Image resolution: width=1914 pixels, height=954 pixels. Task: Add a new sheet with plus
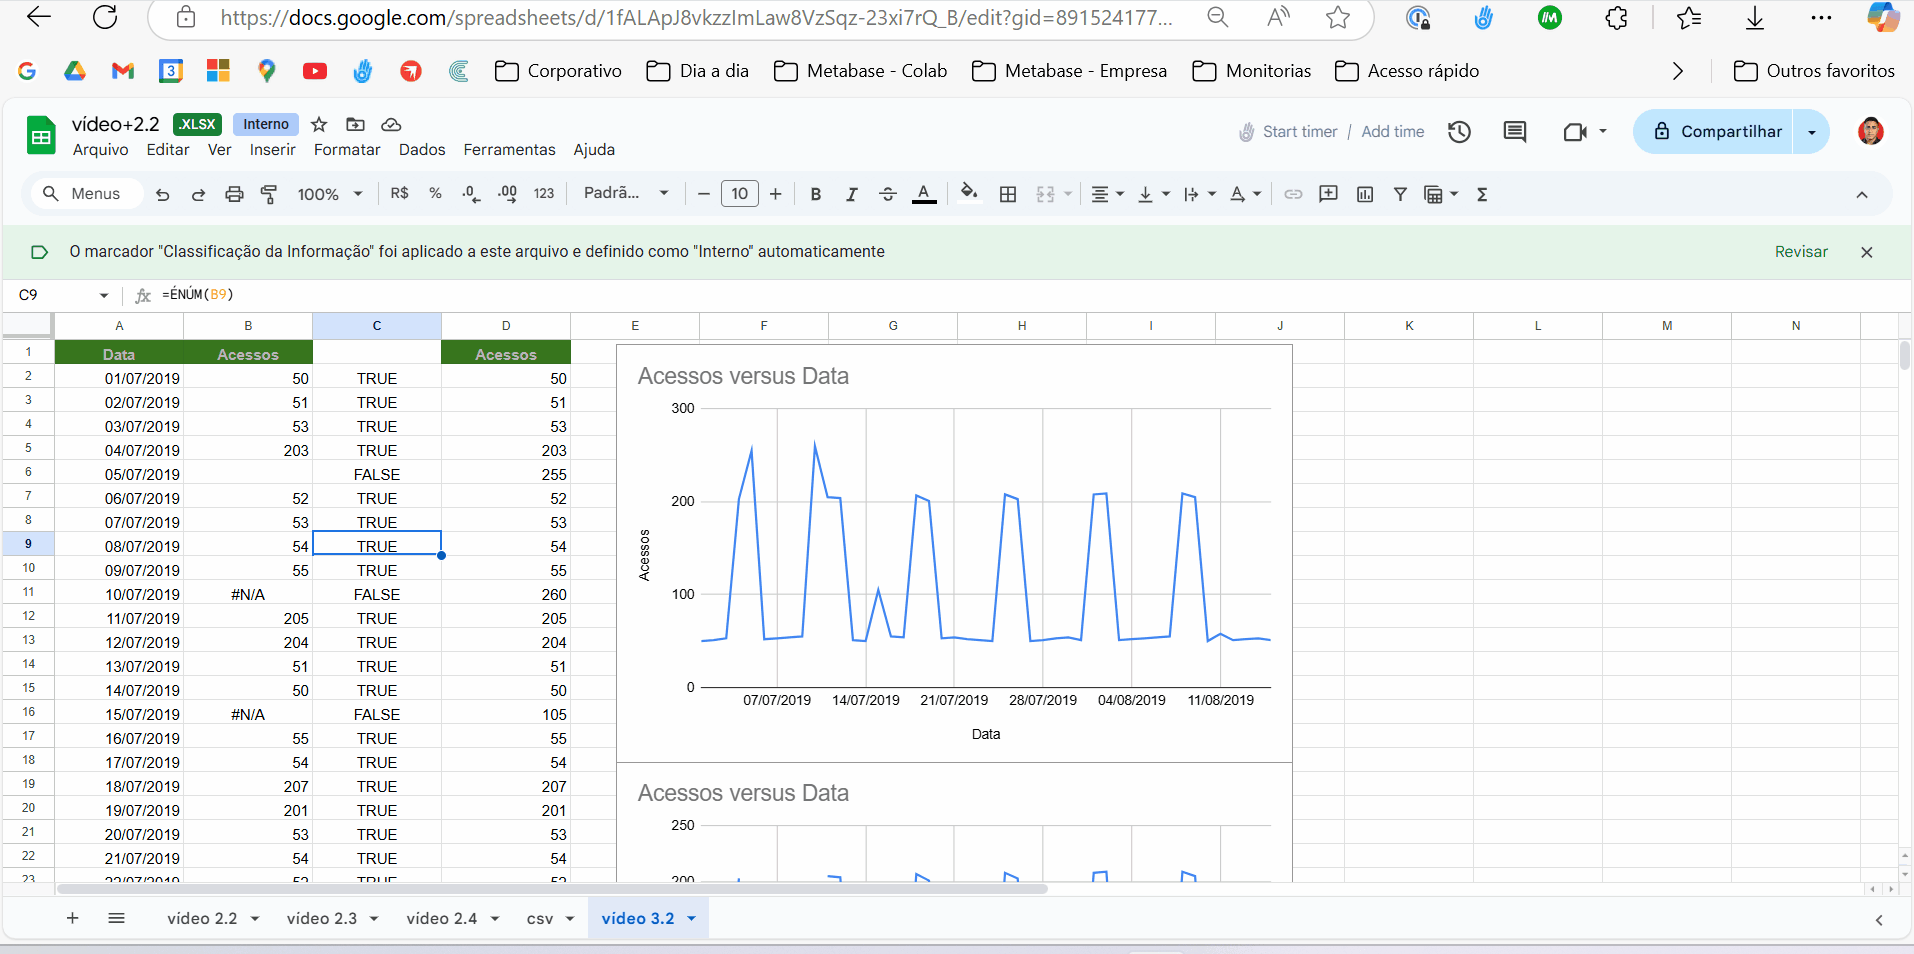pyautogui.click(x=72, y=918)
